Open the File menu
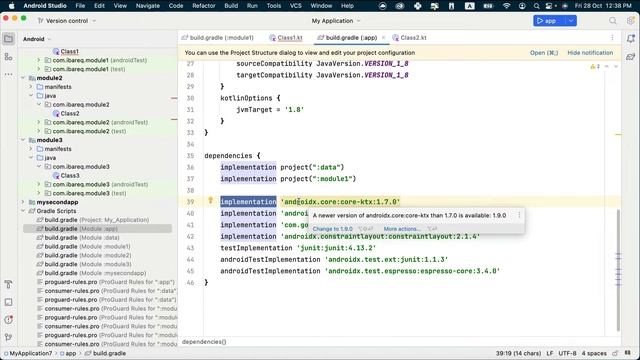 (80, 6)
